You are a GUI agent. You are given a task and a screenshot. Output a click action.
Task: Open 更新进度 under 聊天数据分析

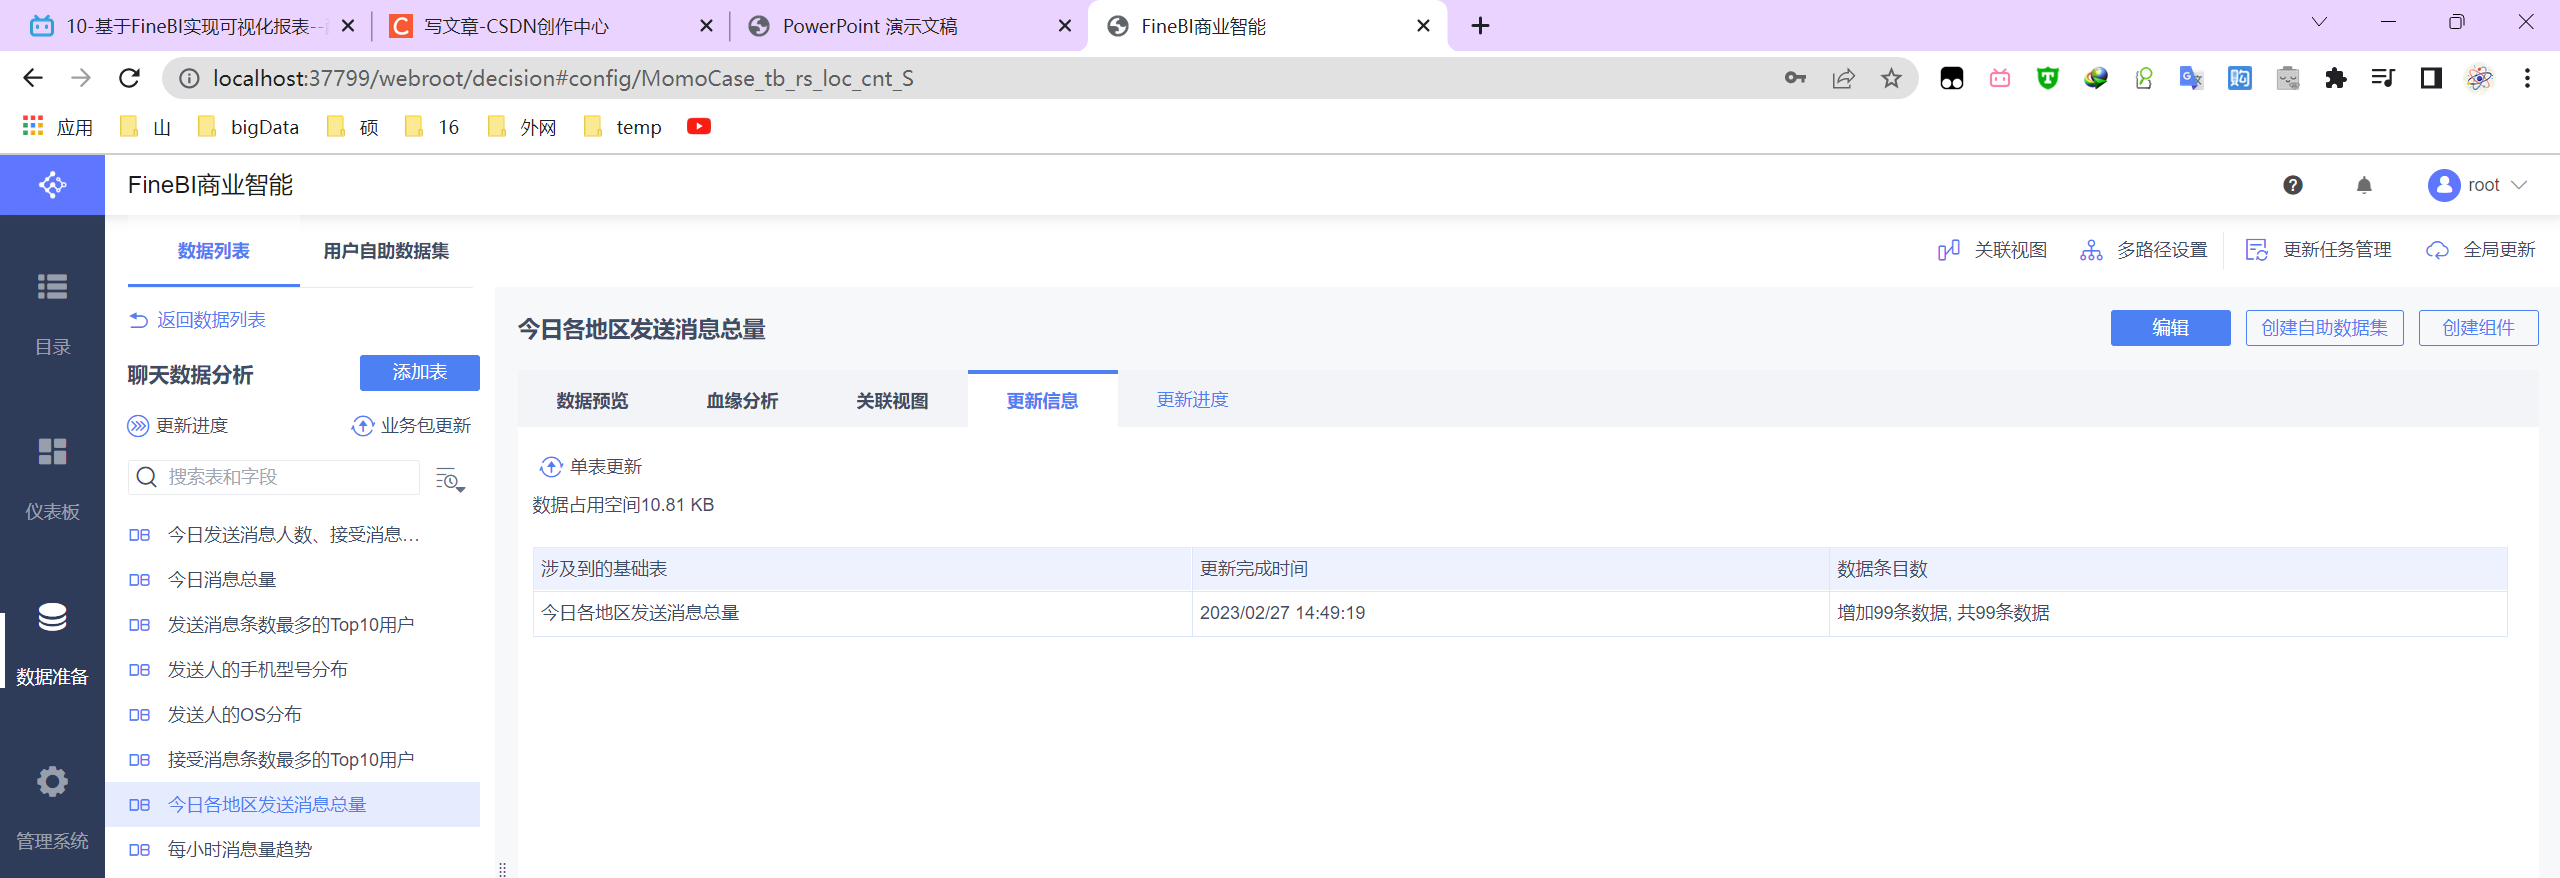point(178,426)
